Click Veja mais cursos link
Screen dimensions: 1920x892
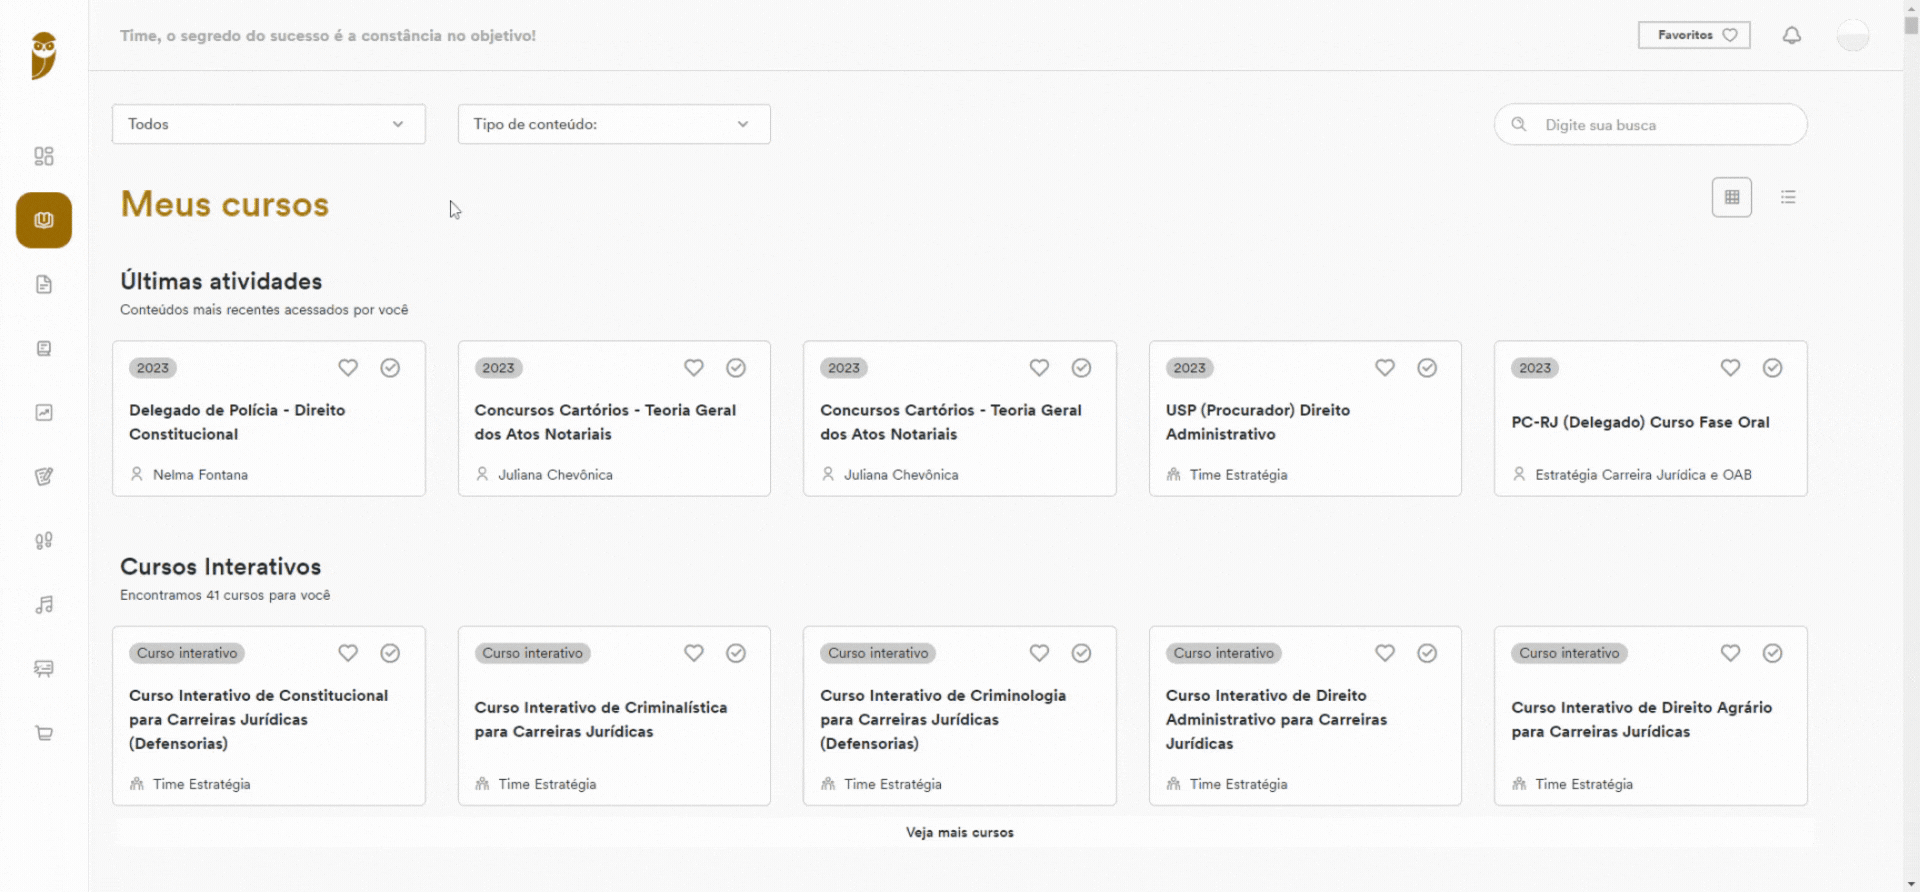(960, 832)
